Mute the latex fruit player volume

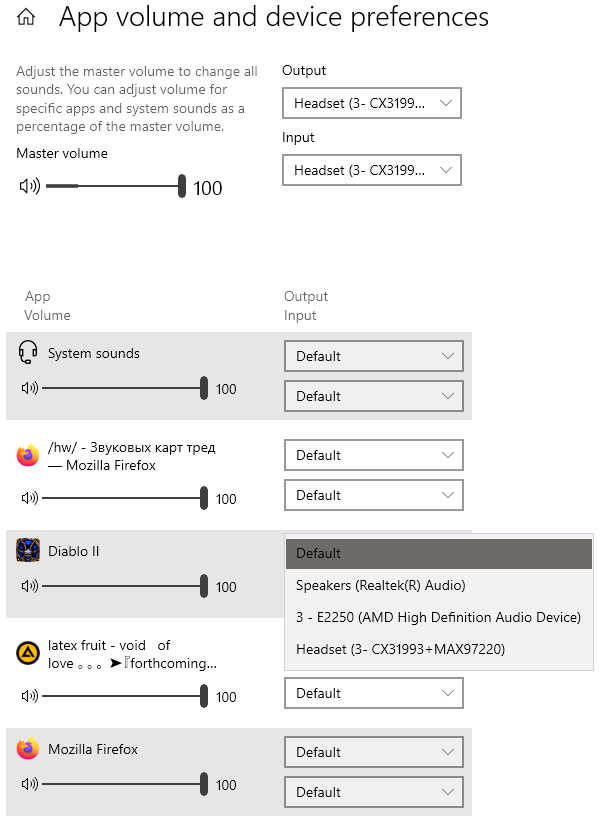29,696
